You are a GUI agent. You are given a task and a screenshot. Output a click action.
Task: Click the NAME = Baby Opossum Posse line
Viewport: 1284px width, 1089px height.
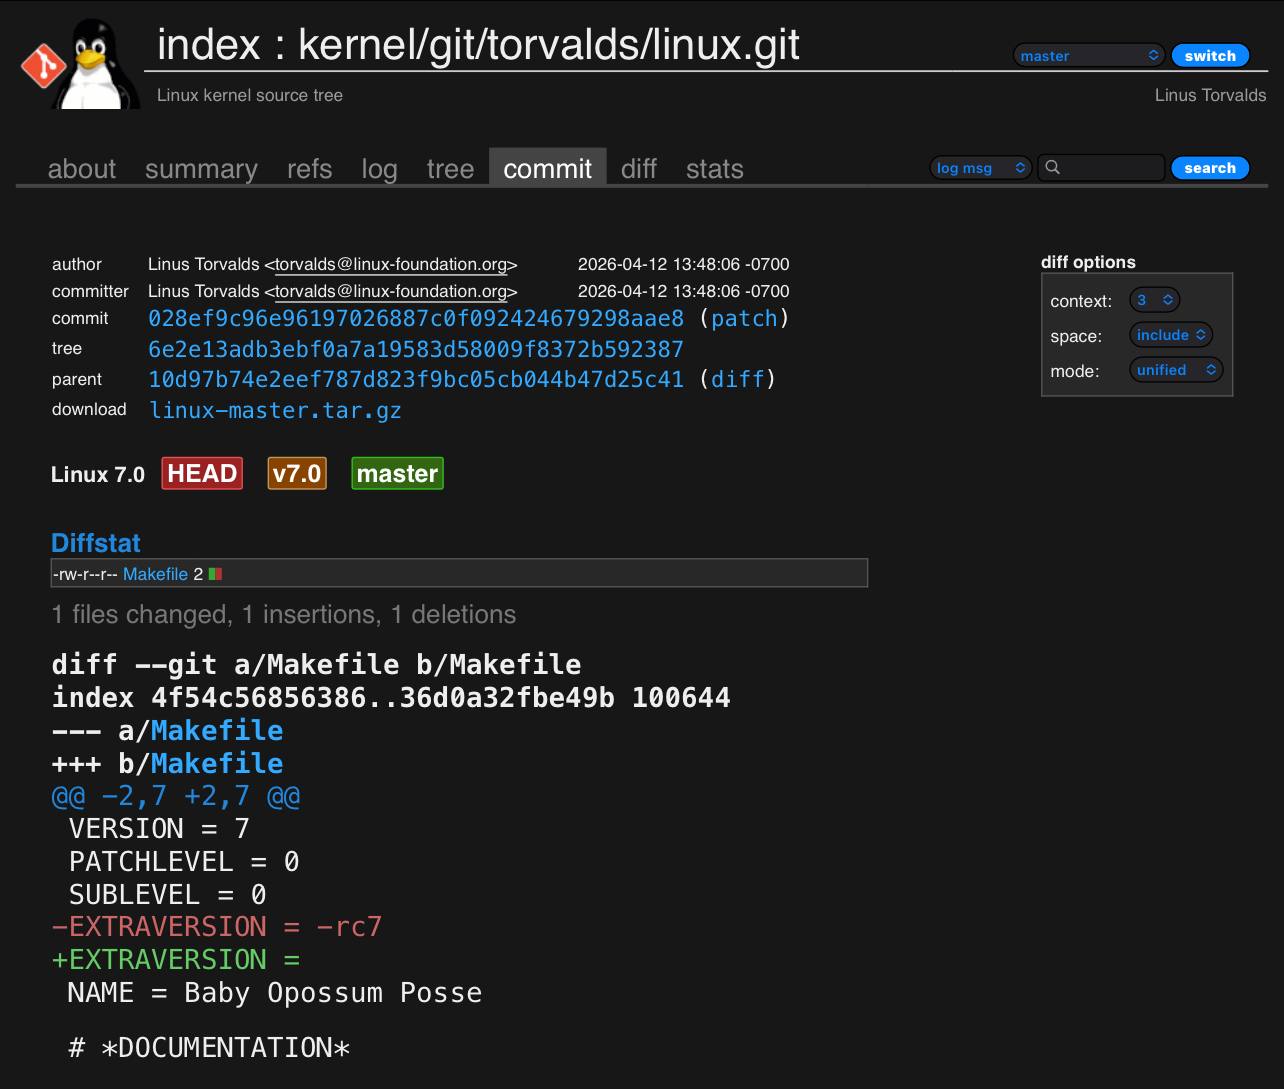(x=275, y=993)
